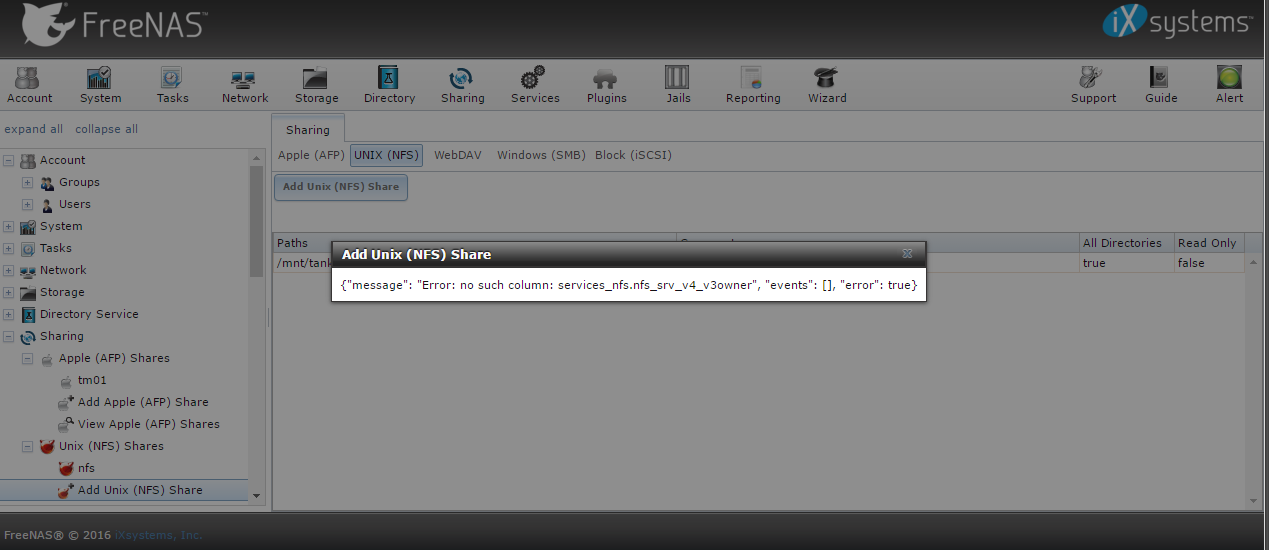Image resolution: width=1269 pixels, height=550 pixels.
Task: Open the Sharing toolbar icon
Action: pos(462,85)
